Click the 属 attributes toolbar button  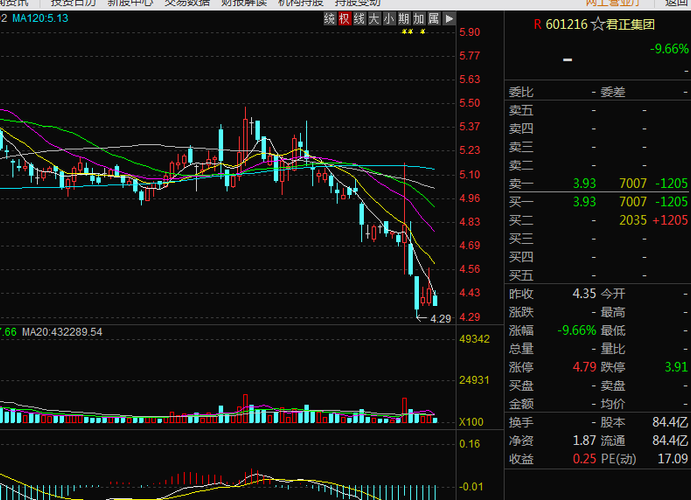434,19
